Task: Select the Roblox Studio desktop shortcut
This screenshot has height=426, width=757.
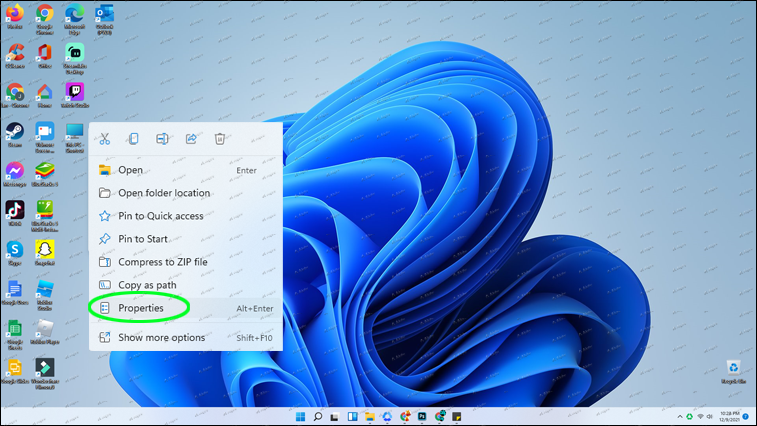Action: [44, 295]
